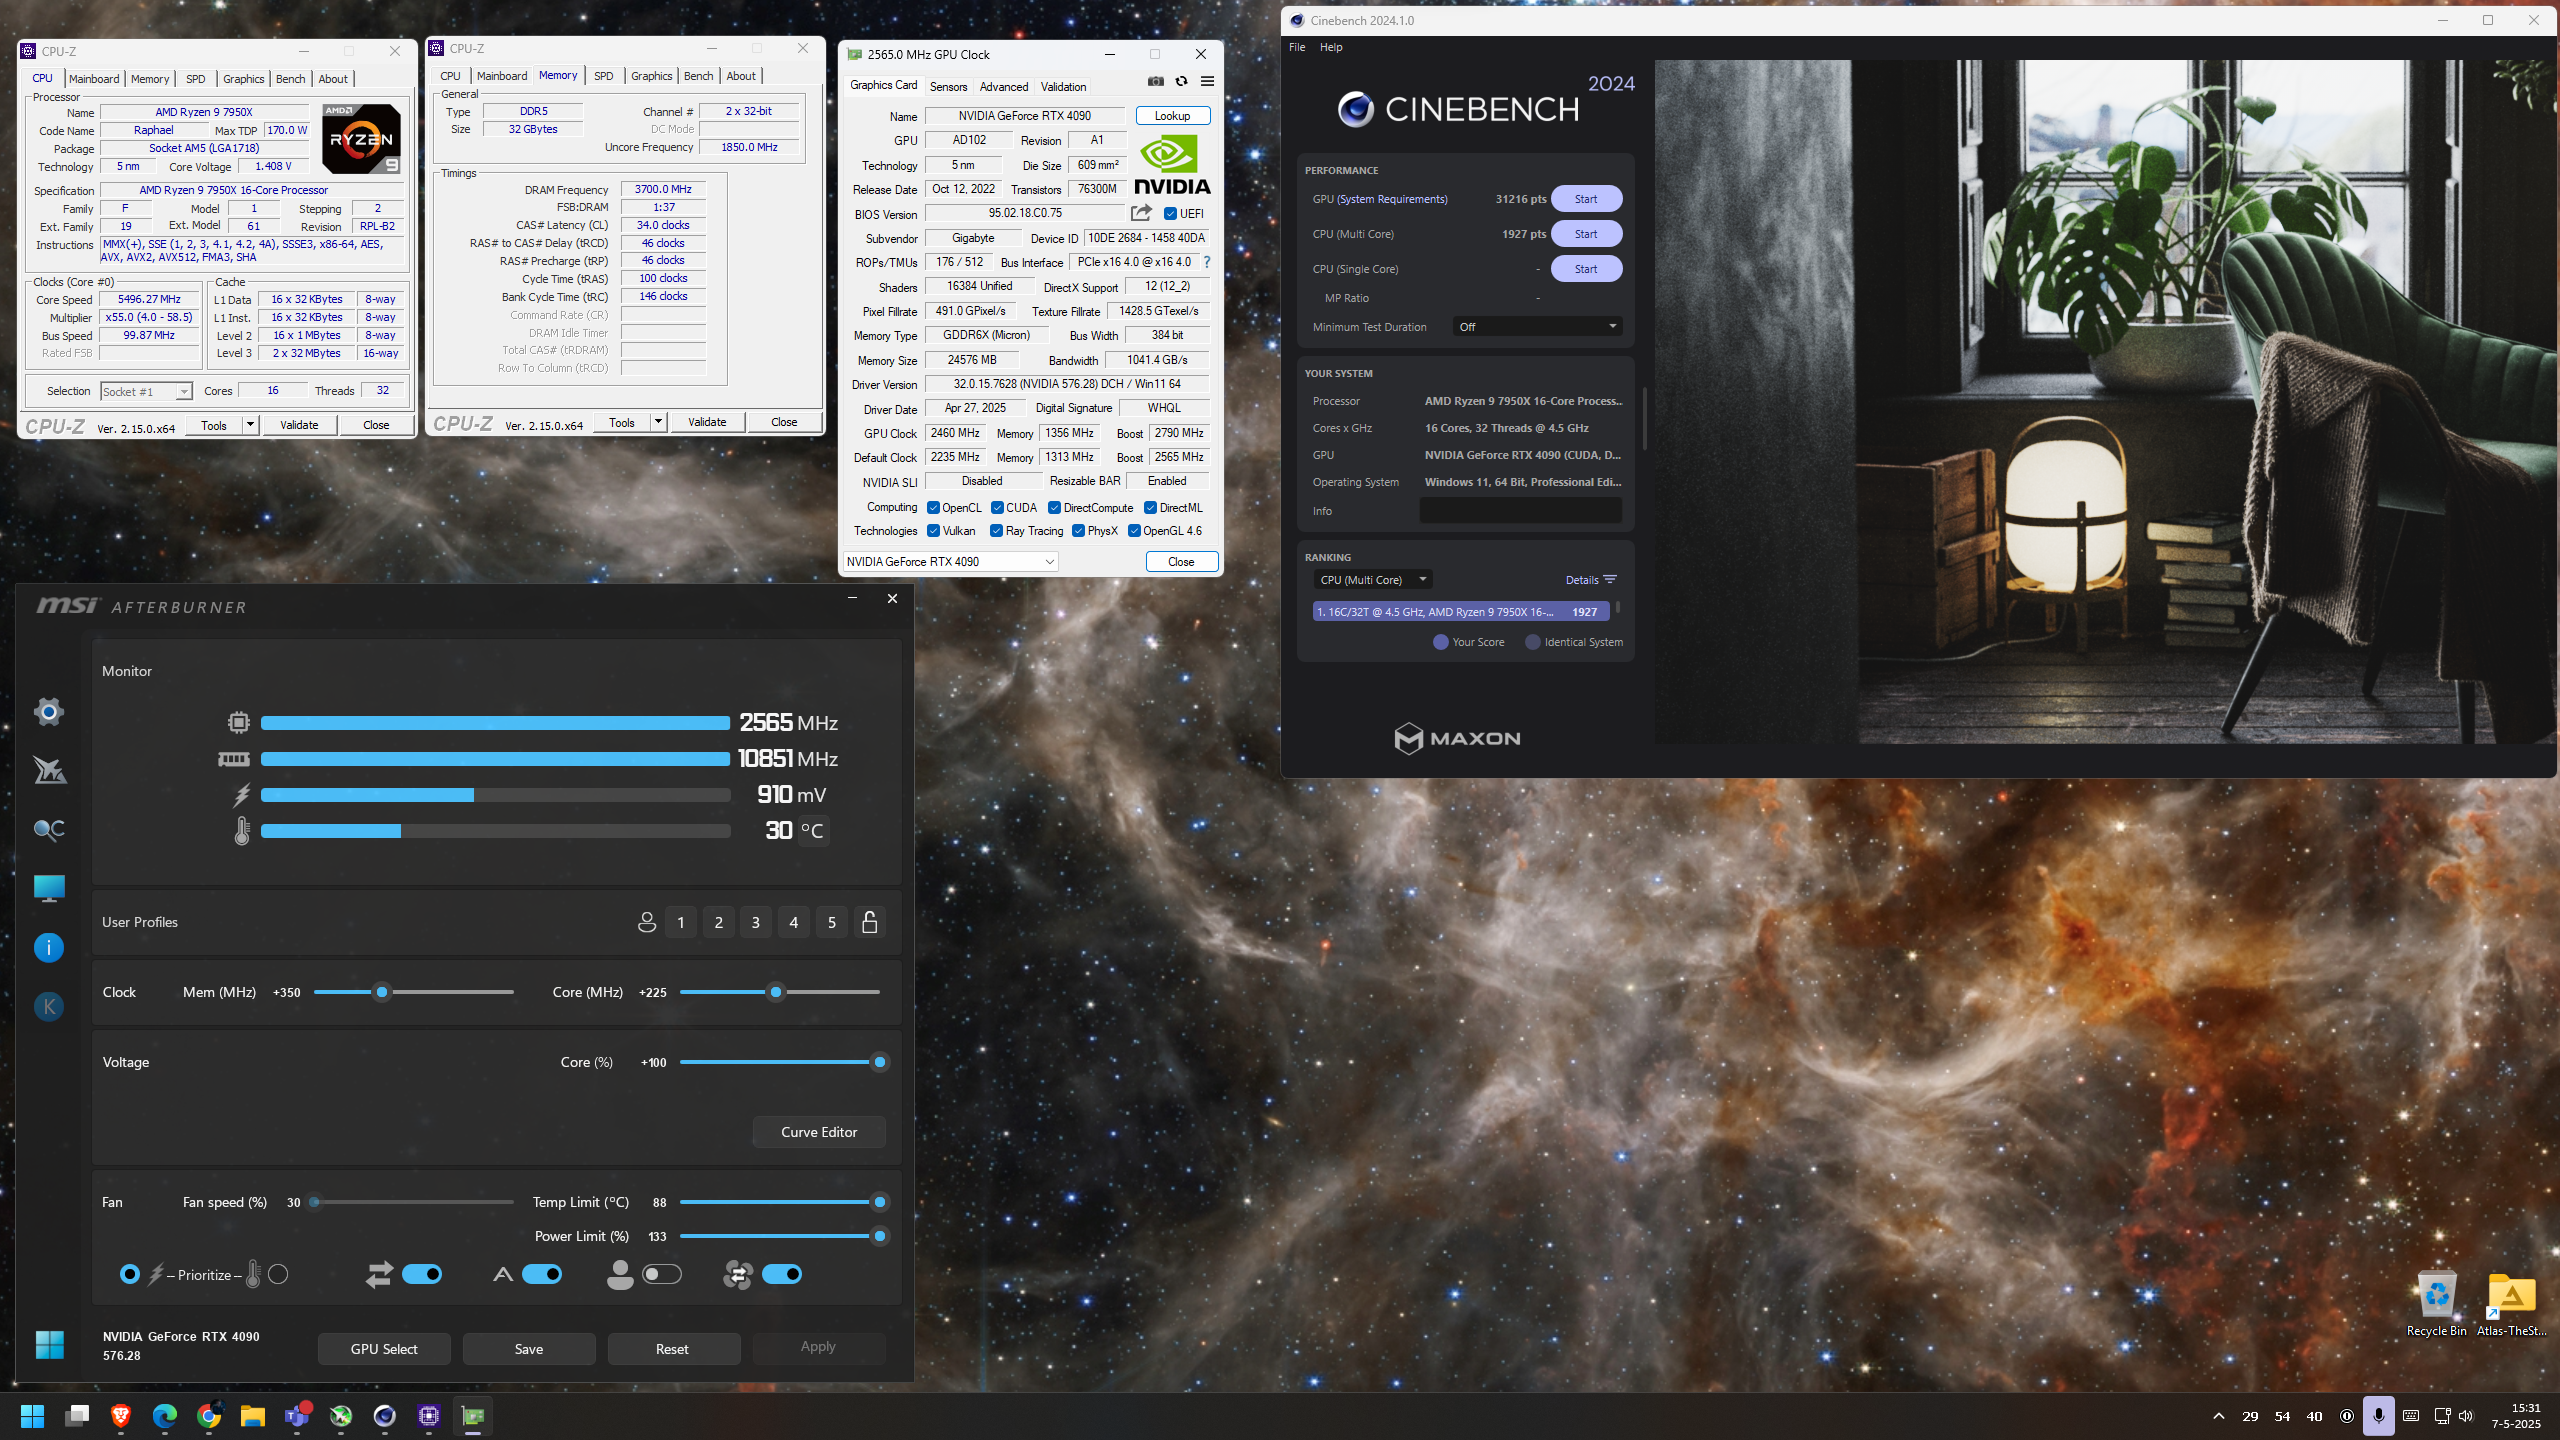Select temperature prioritize radio button in Afterburner
Image resolution: width=2560 pixels, height=1440 pixels.
[279, 1274]
